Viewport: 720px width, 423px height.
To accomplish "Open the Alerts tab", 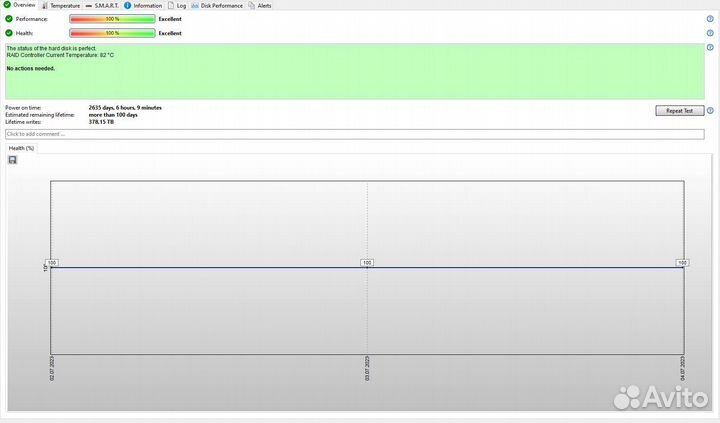I will point(259,5).
